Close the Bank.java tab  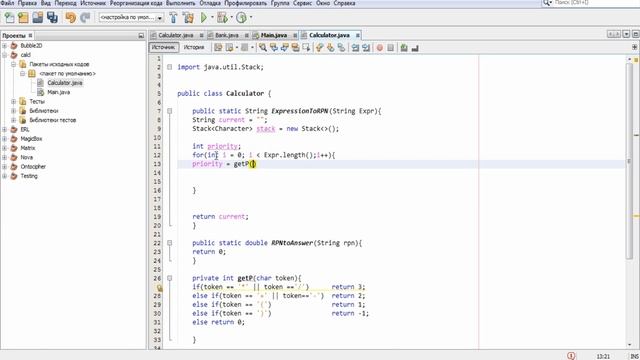[x=247, y=36]
